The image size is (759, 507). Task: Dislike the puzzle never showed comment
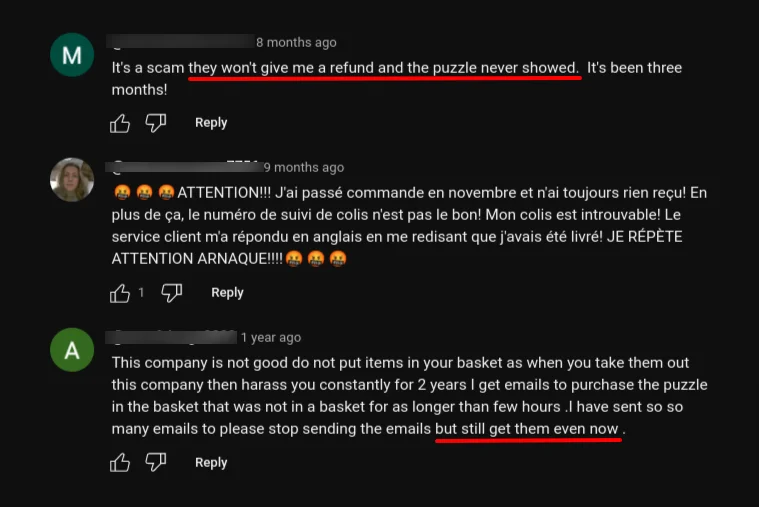click(156, 123)
